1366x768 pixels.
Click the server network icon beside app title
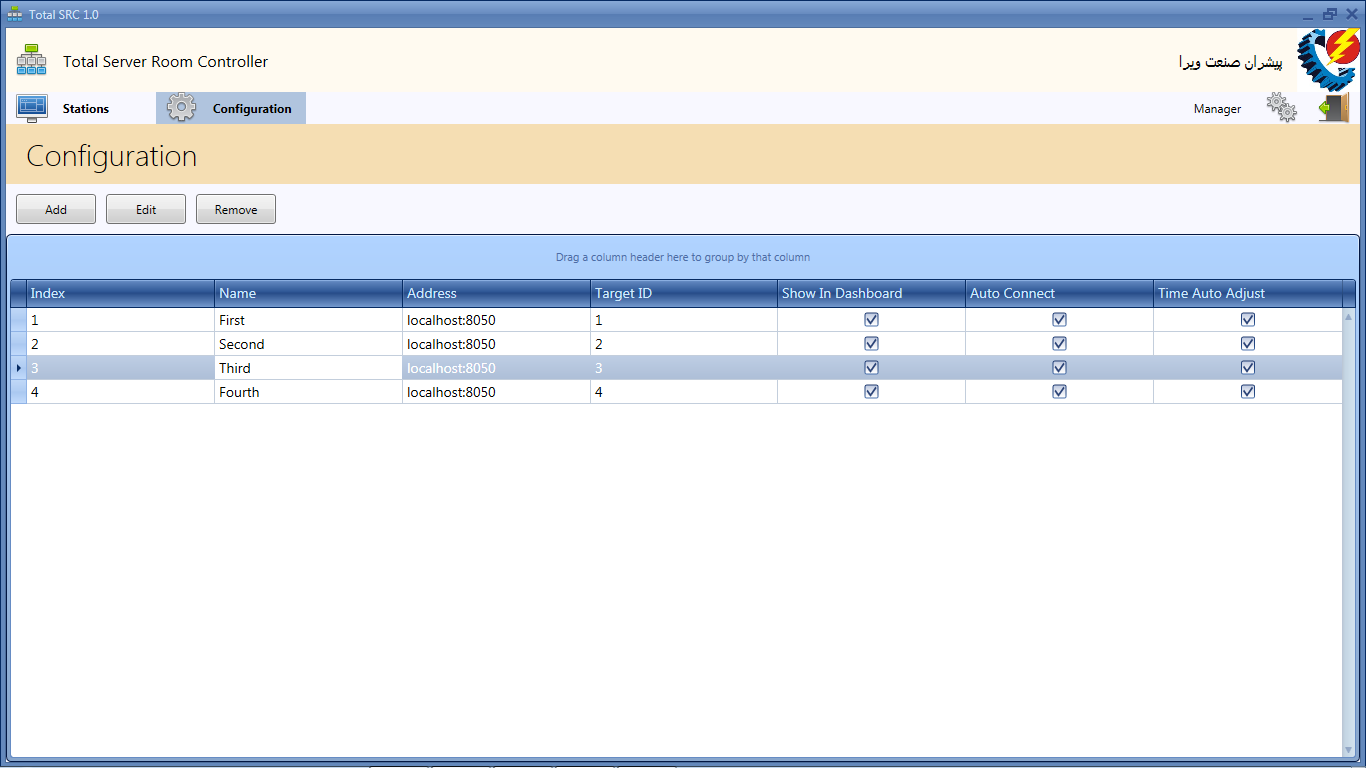pos(31,61)
